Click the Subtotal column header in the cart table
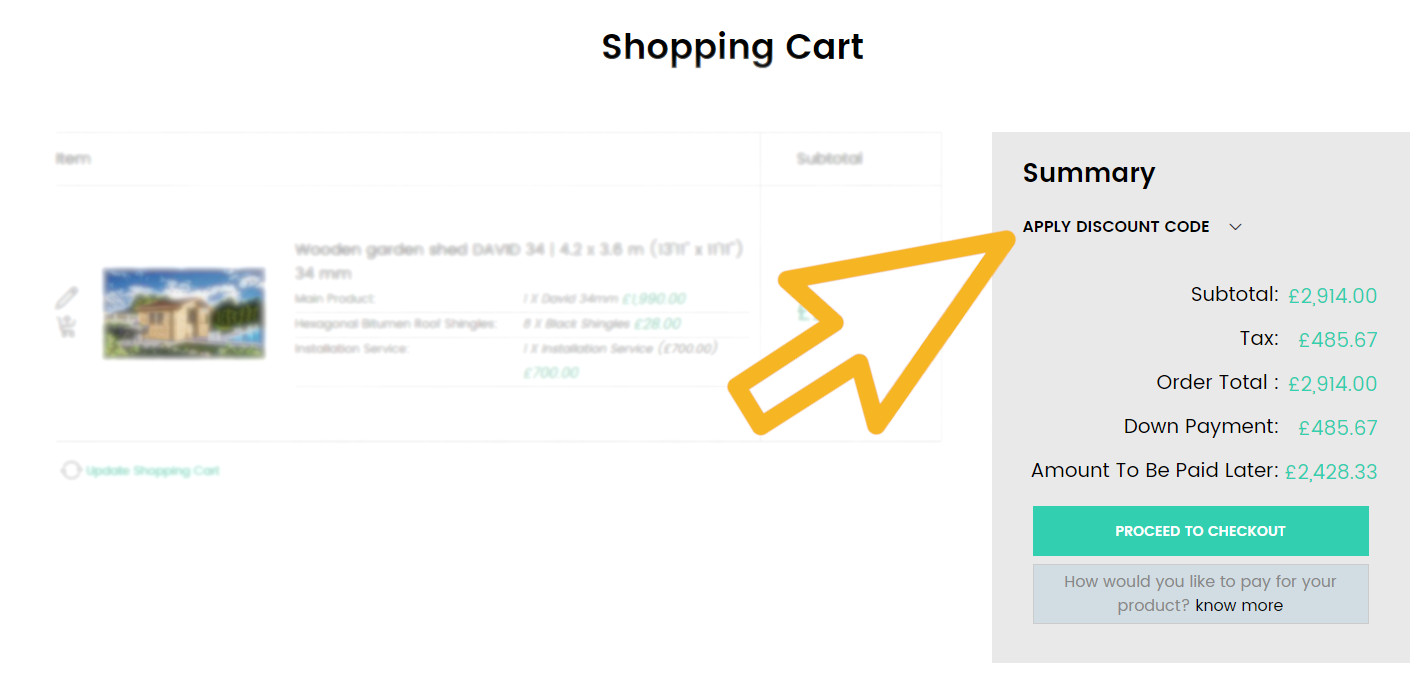 pyautogui.click(x=829, y=159)
